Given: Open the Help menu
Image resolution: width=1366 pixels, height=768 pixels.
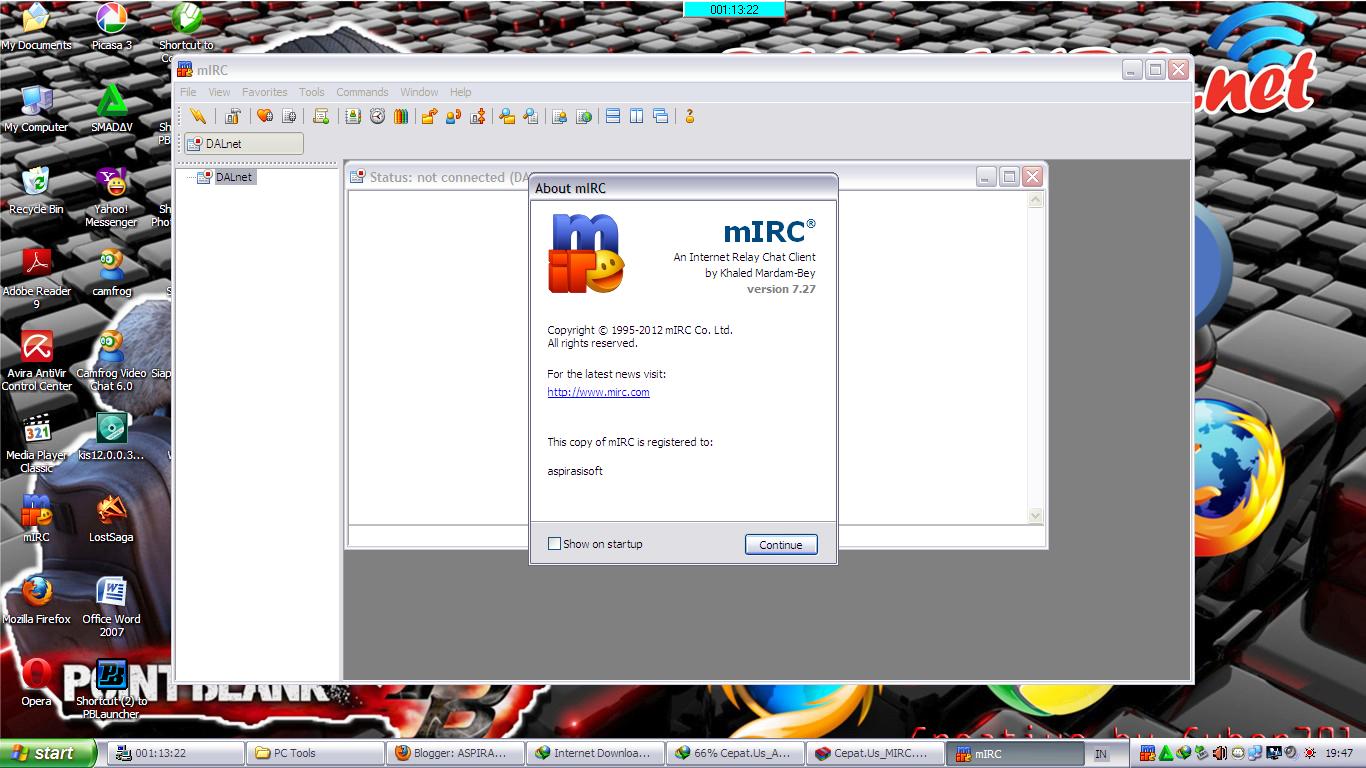Looking at the screenshot, I should (460, 92).
